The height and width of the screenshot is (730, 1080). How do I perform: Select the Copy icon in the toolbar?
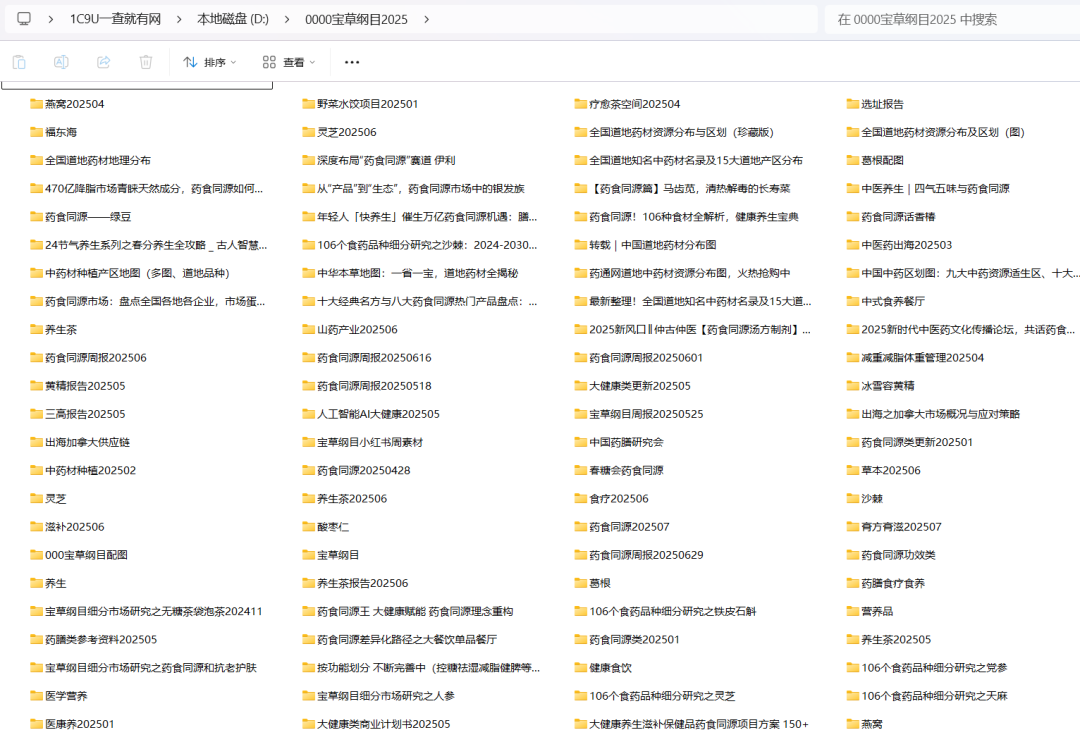[18, 61]
